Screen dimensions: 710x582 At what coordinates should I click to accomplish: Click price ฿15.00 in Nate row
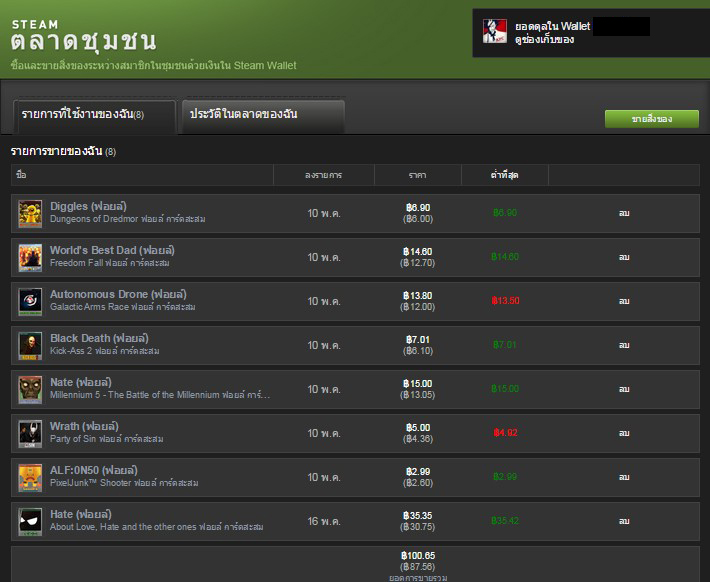click(x=417, y=383)
